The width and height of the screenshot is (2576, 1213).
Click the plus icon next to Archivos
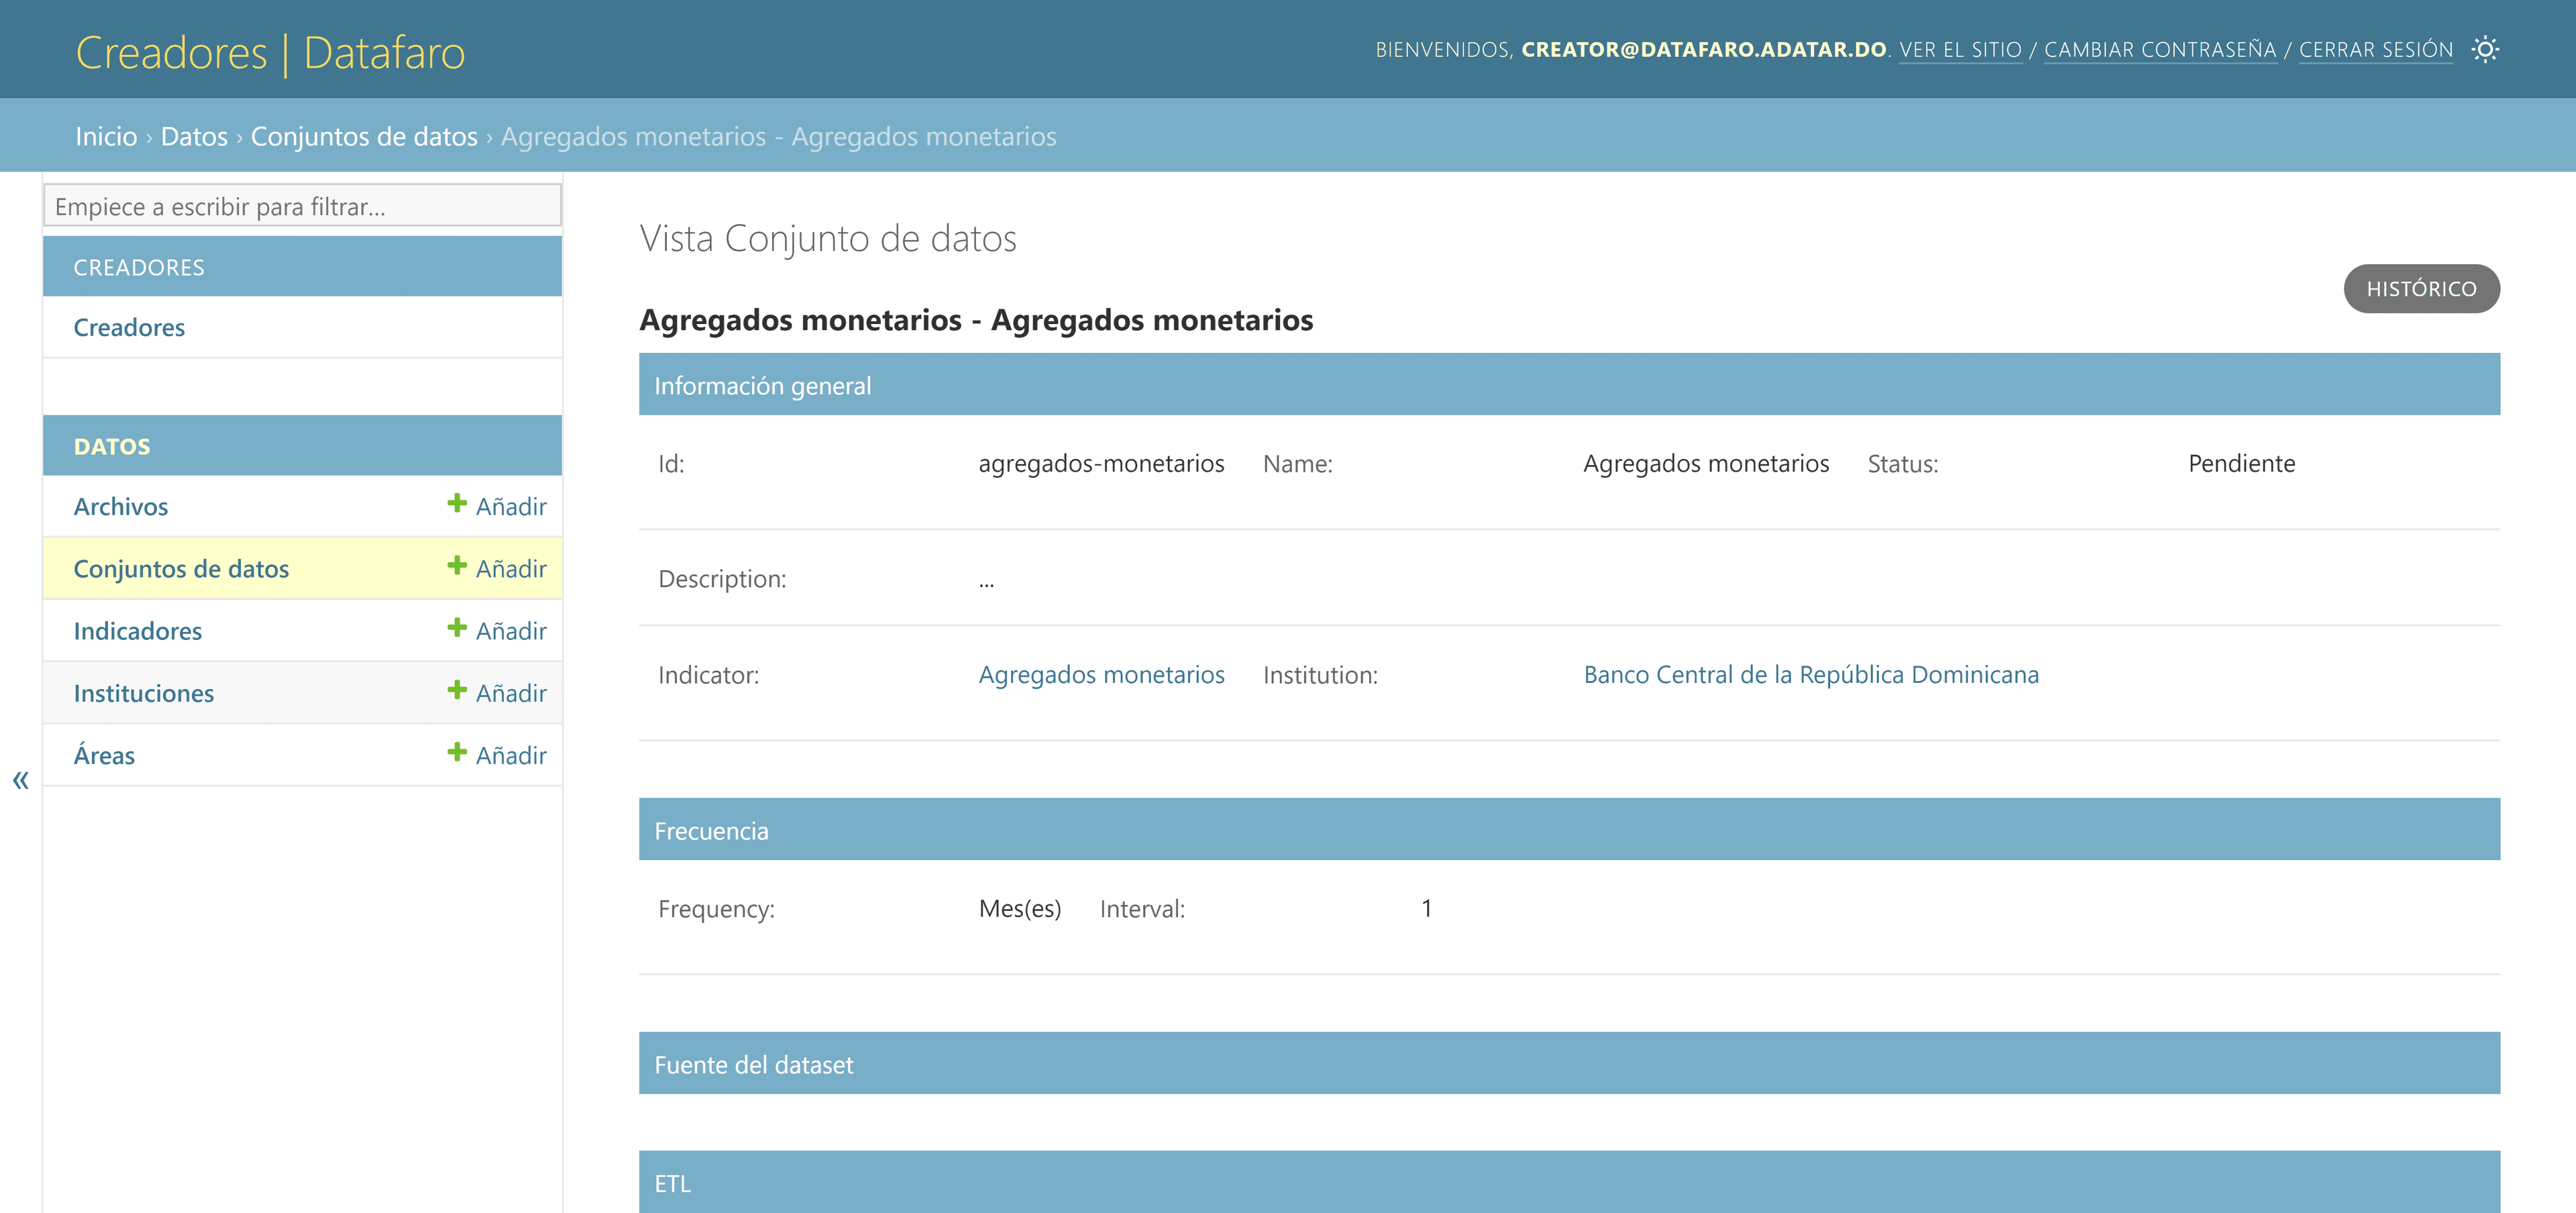pos(457,503)
